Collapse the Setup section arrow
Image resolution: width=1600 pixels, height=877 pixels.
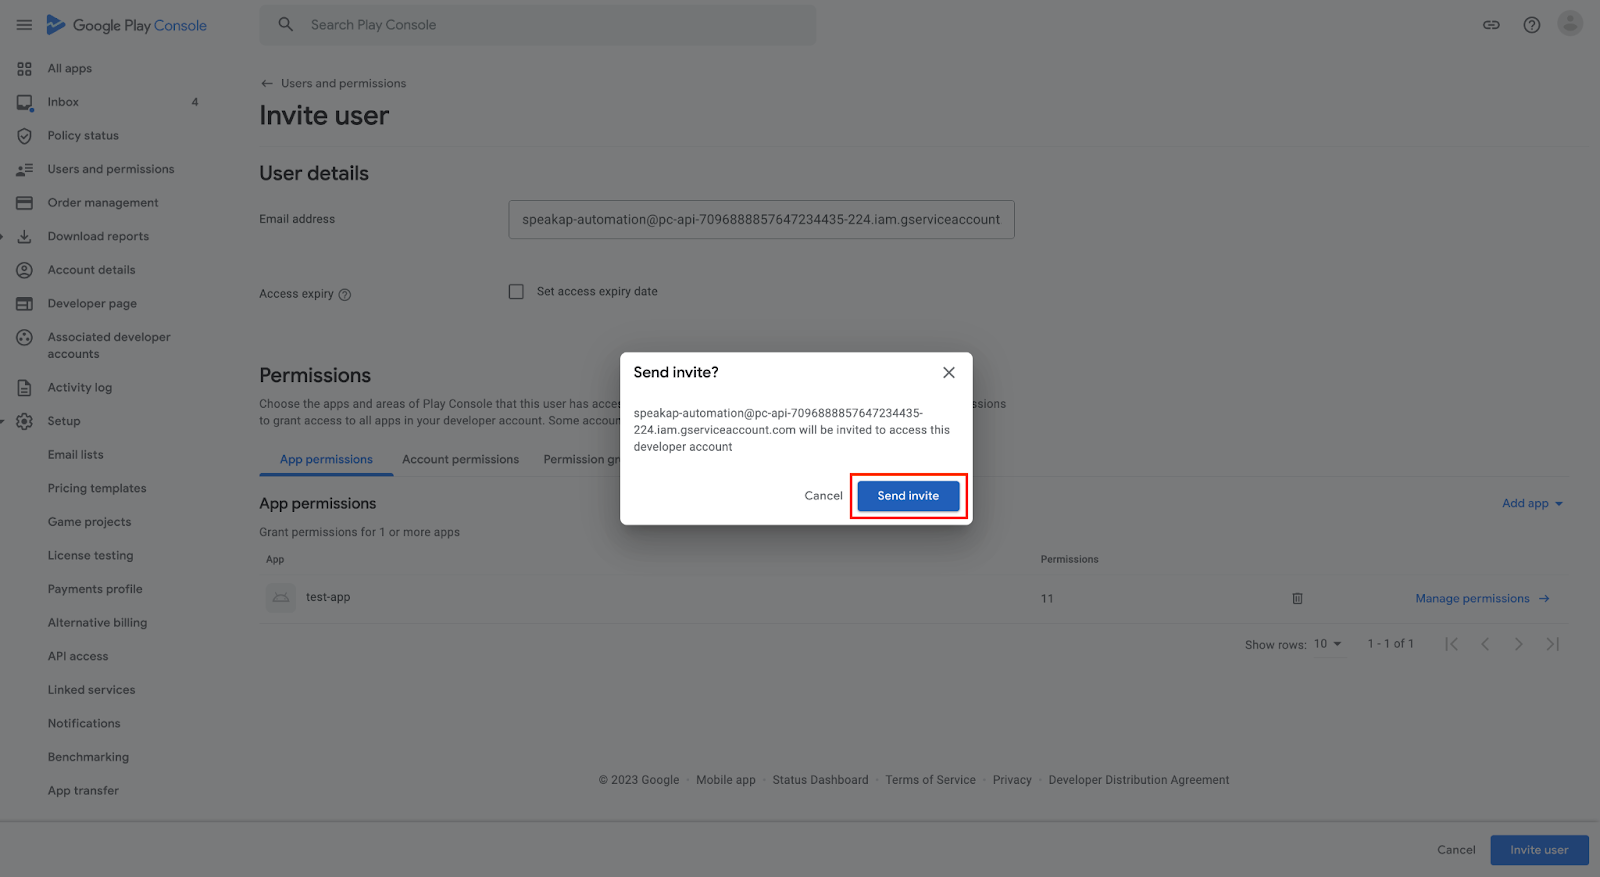pos(3,422)
